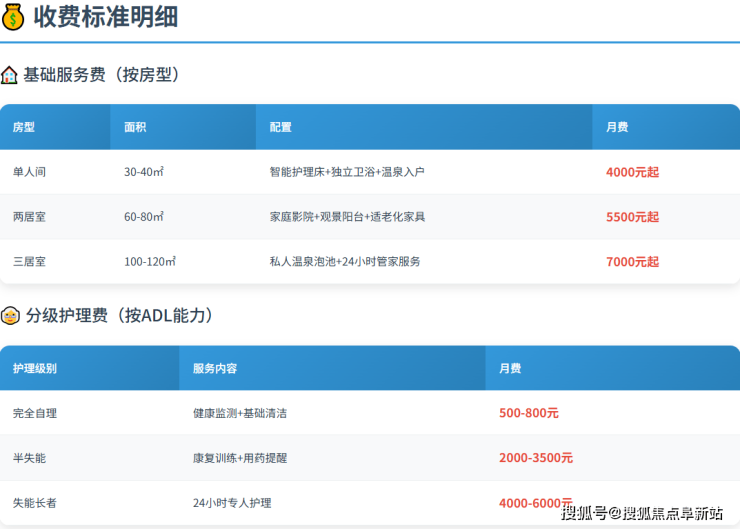
Task: Click 月费 header in the nursing level table
Action: coord(510,368)
